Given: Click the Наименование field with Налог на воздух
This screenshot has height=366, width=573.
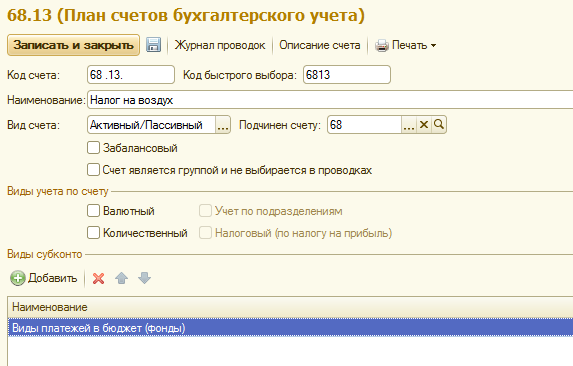Looking at the screenshot, I should [x=330, y=100].
